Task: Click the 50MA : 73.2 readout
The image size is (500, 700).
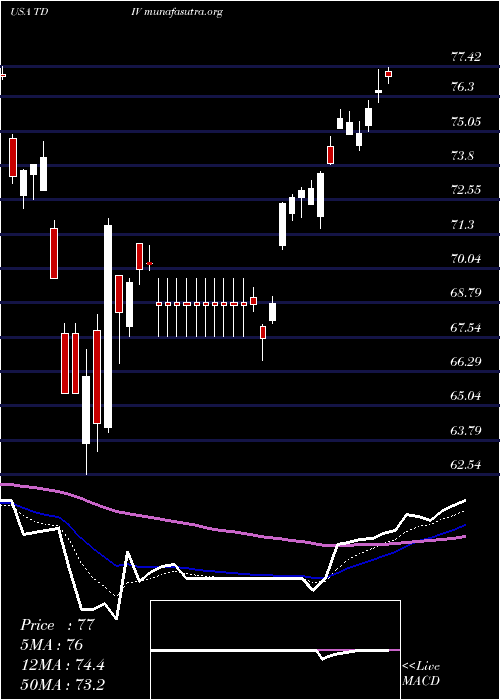Action: coord(62,684)
